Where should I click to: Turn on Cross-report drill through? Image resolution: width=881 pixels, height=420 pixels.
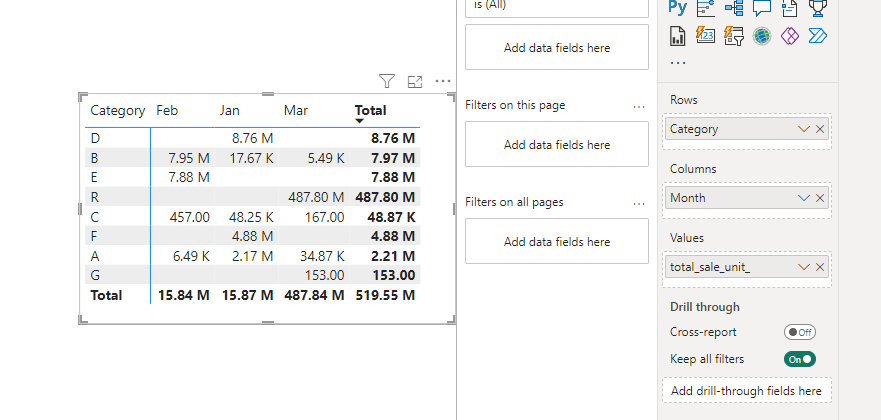pos(800,332)
